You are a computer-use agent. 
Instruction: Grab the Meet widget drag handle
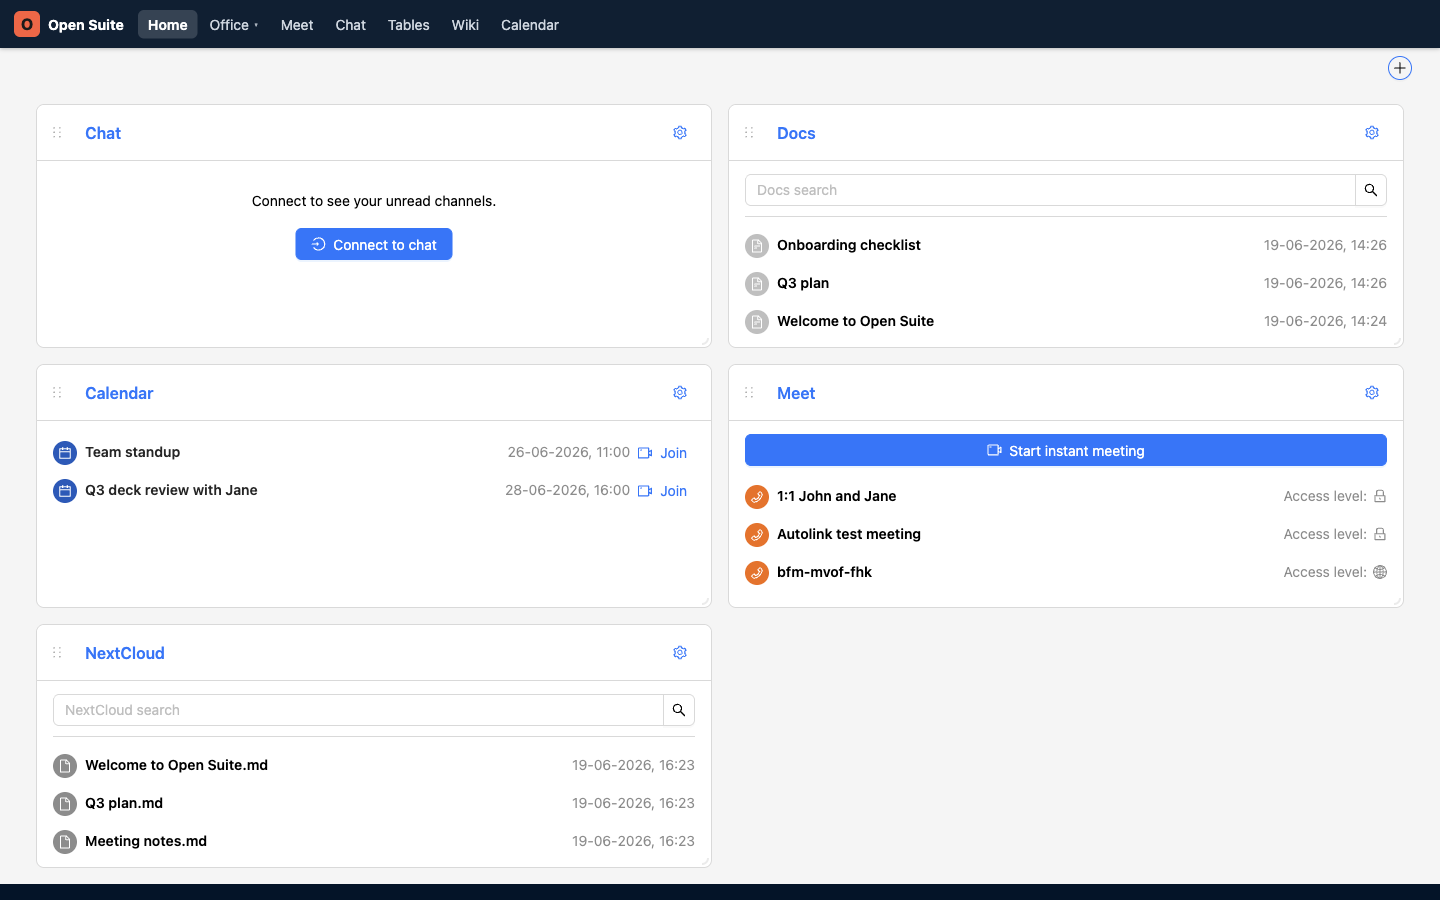point(749,393)
